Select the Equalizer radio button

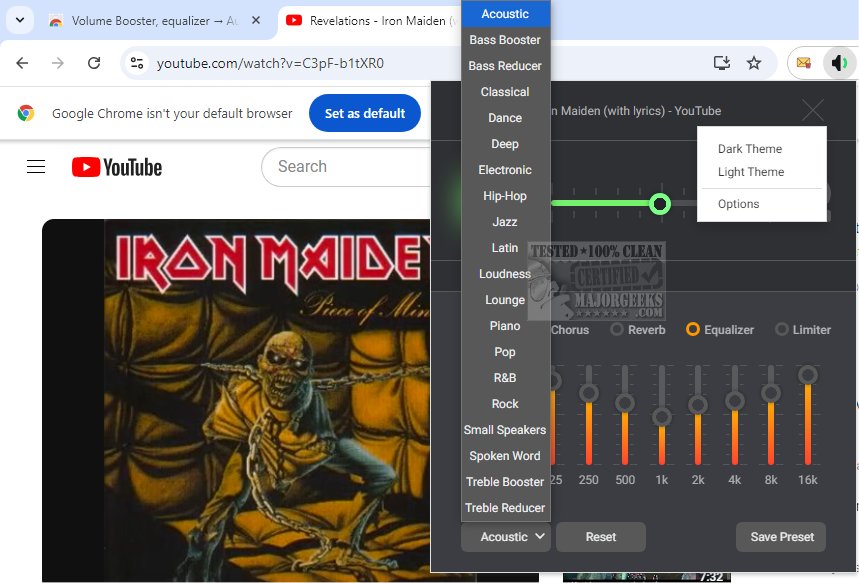click(x=693, y=329)
